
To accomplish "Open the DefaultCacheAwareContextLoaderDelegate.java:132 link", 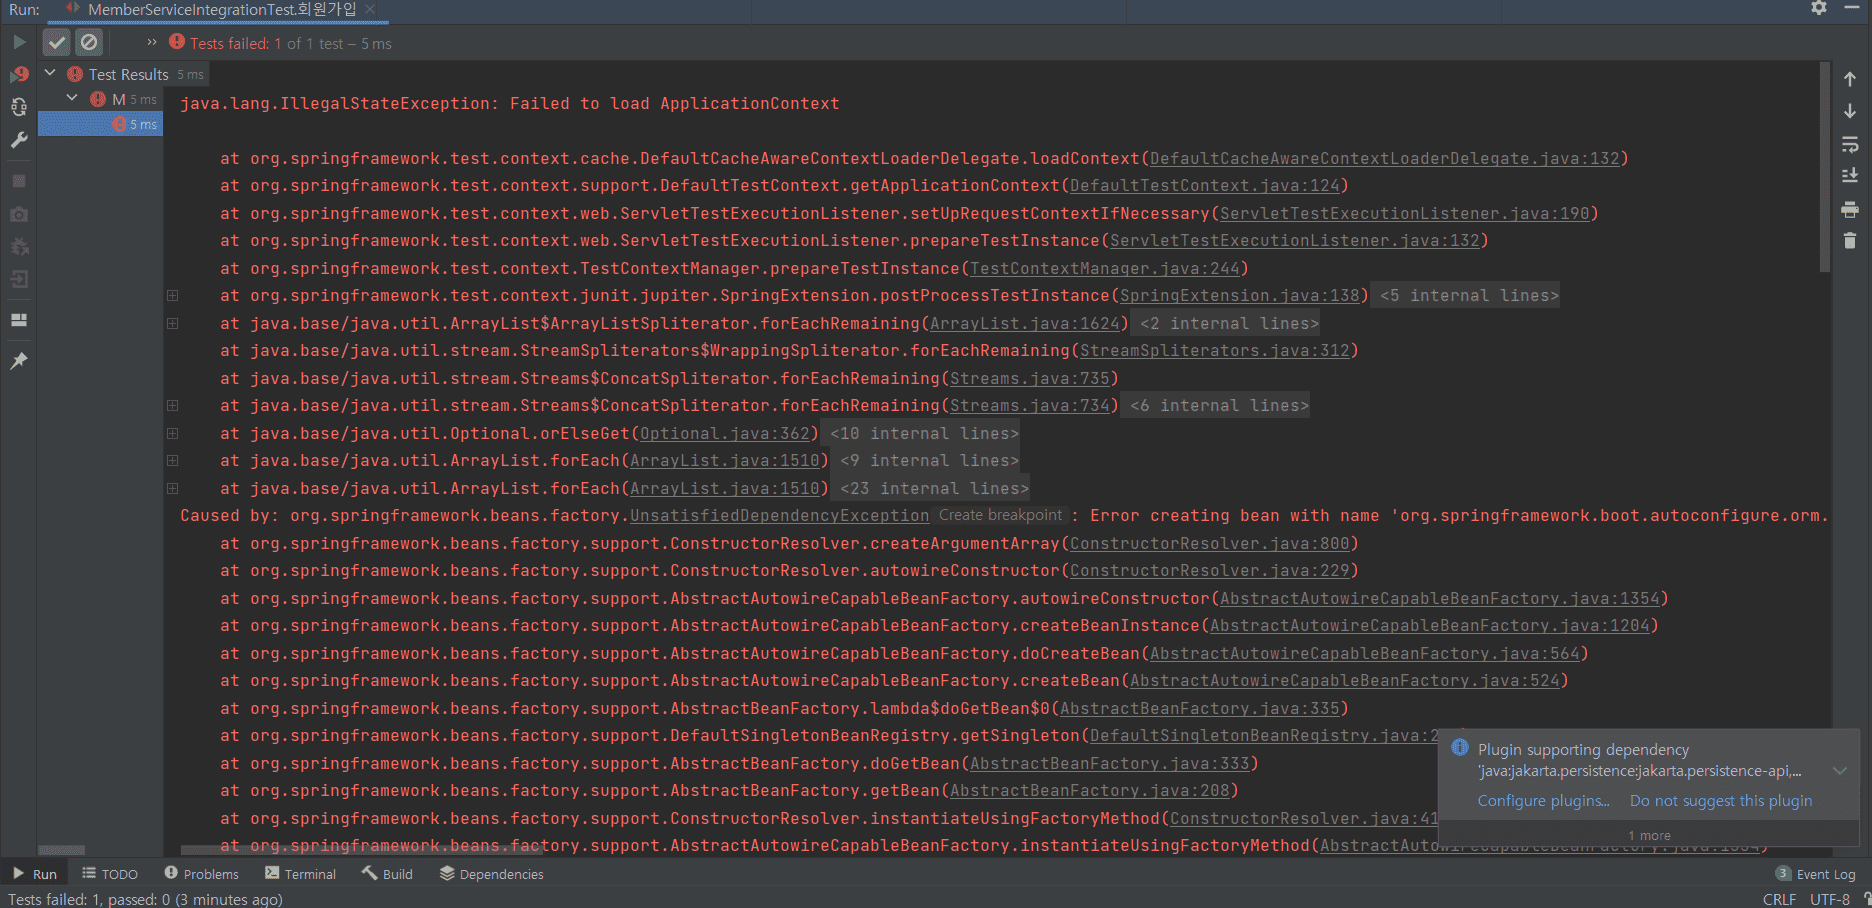I will (x=1385, y=159).
